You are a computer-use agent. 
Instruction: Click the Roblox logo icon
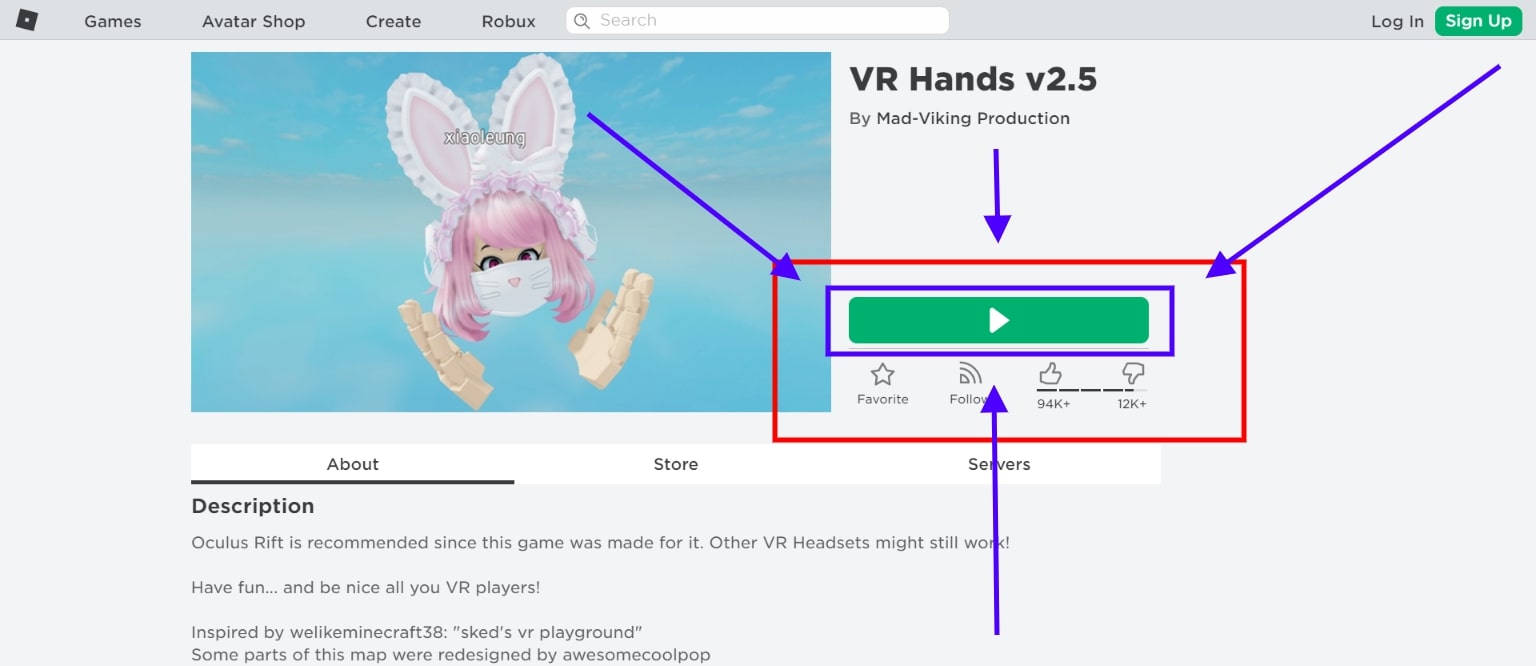[27, 19]
